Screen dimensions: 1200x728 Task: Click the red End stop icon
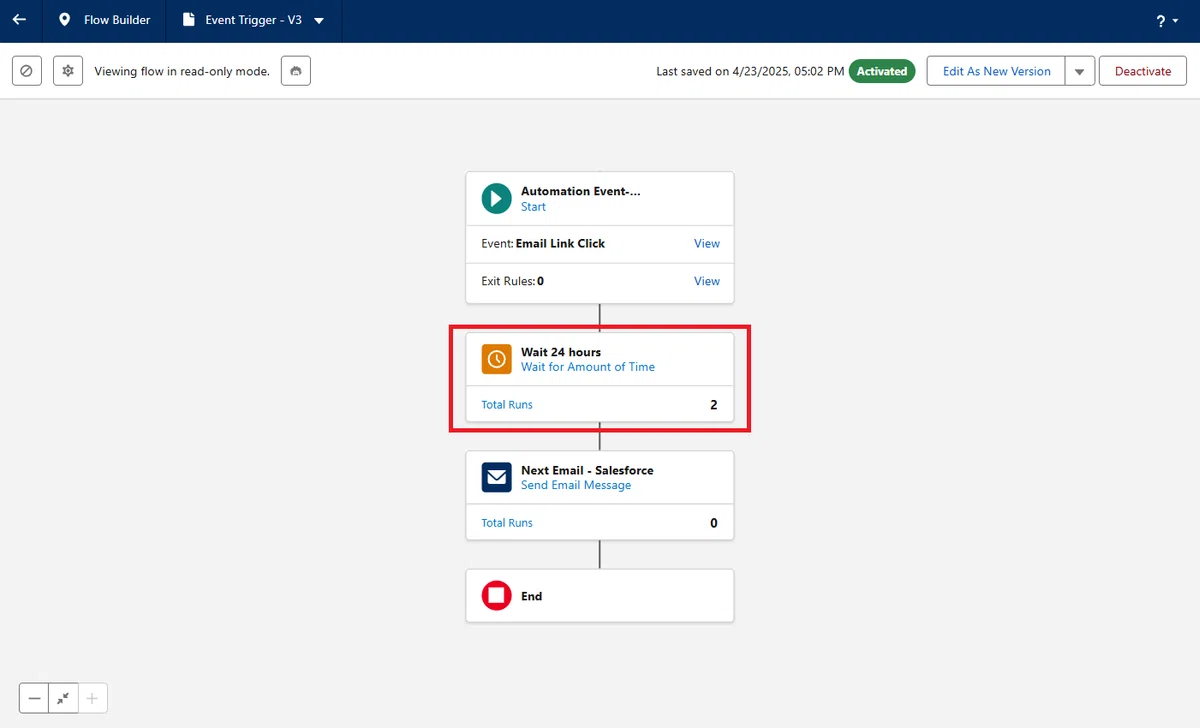tap(496, 596)
